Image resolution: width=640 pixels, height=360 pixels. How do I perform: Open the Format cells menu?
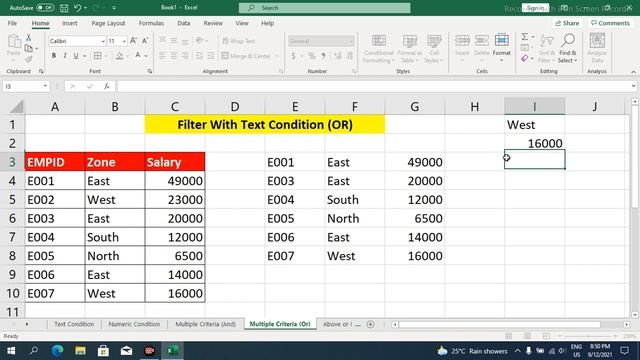(502, 48)
